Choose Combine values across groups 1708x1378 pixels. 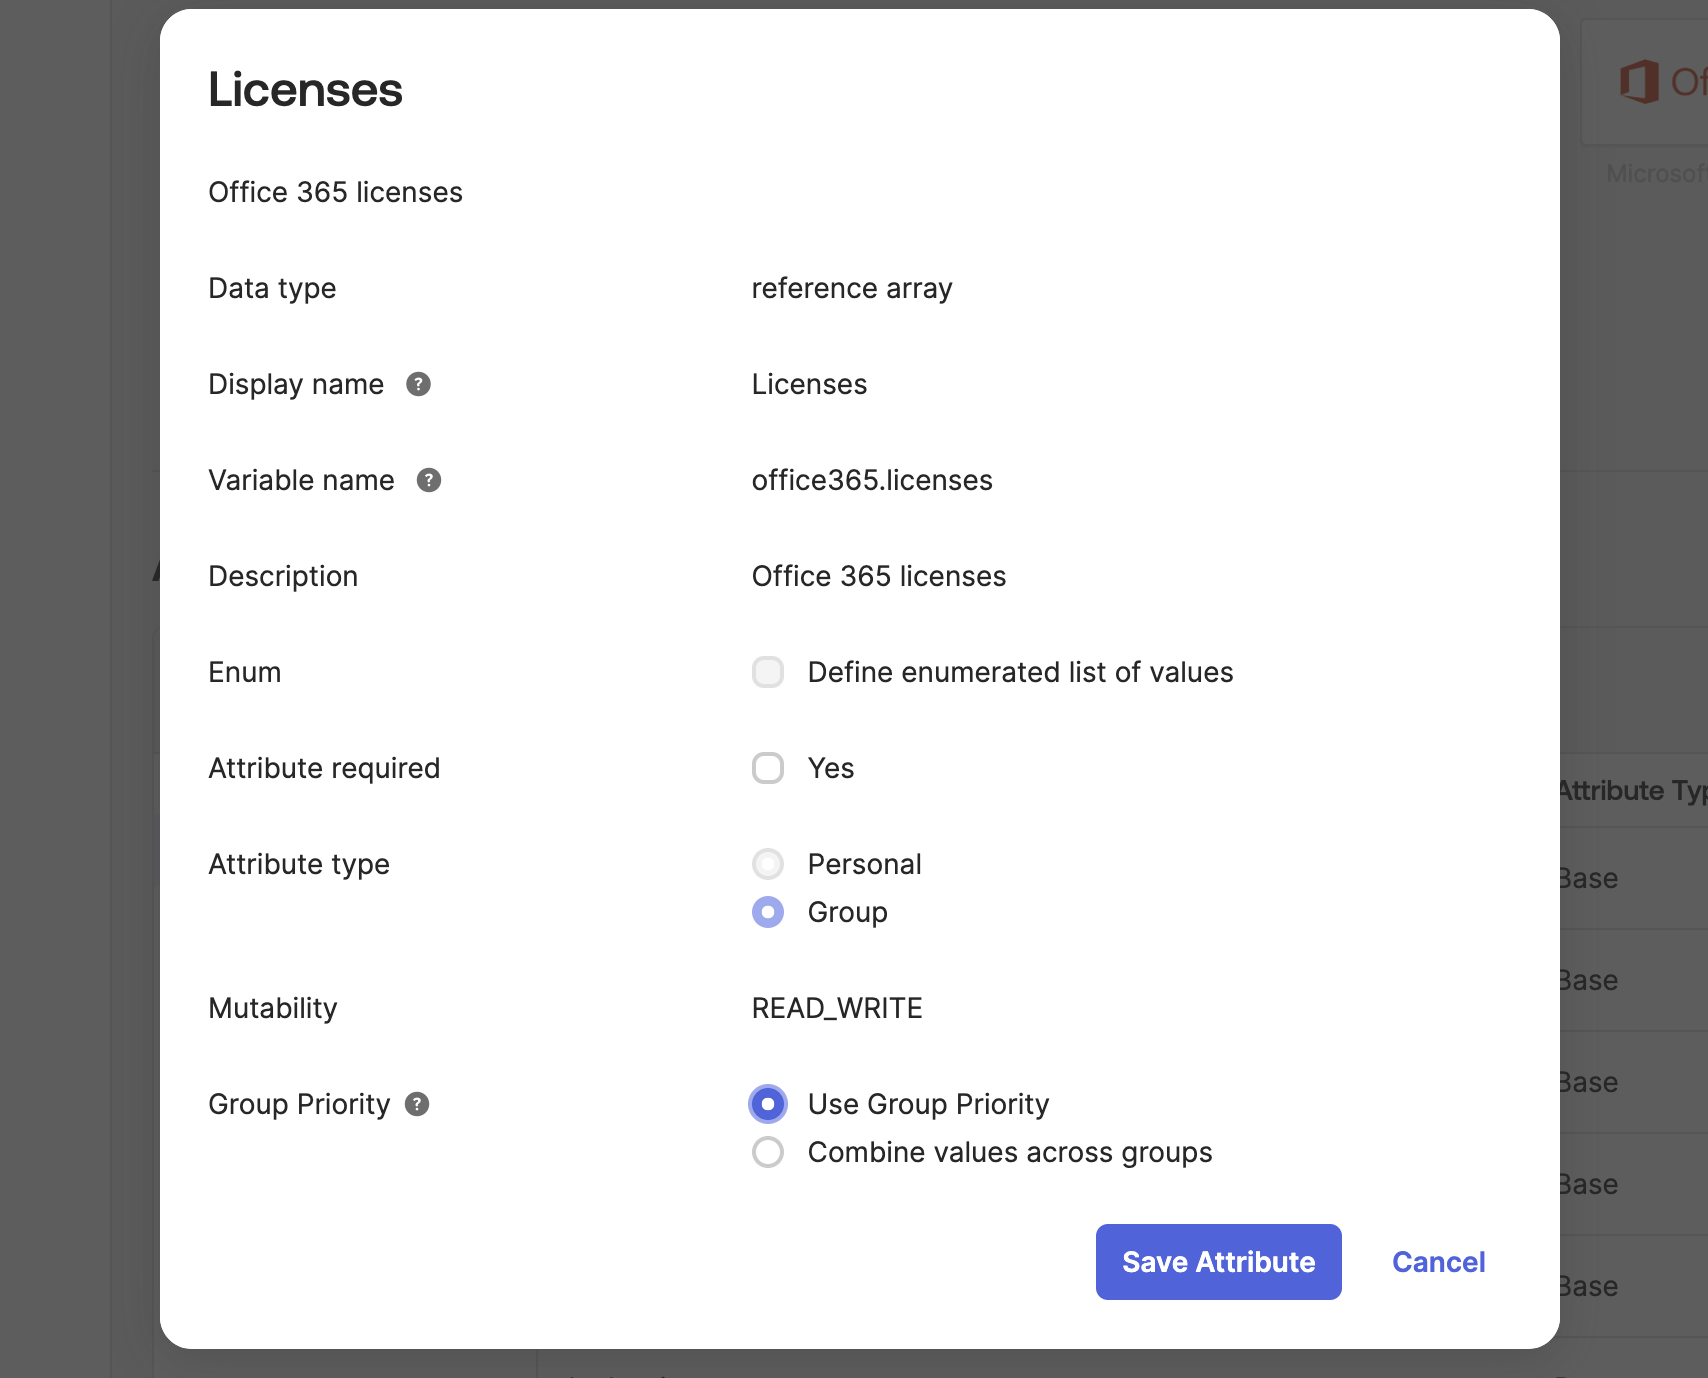click(768, 1152)
